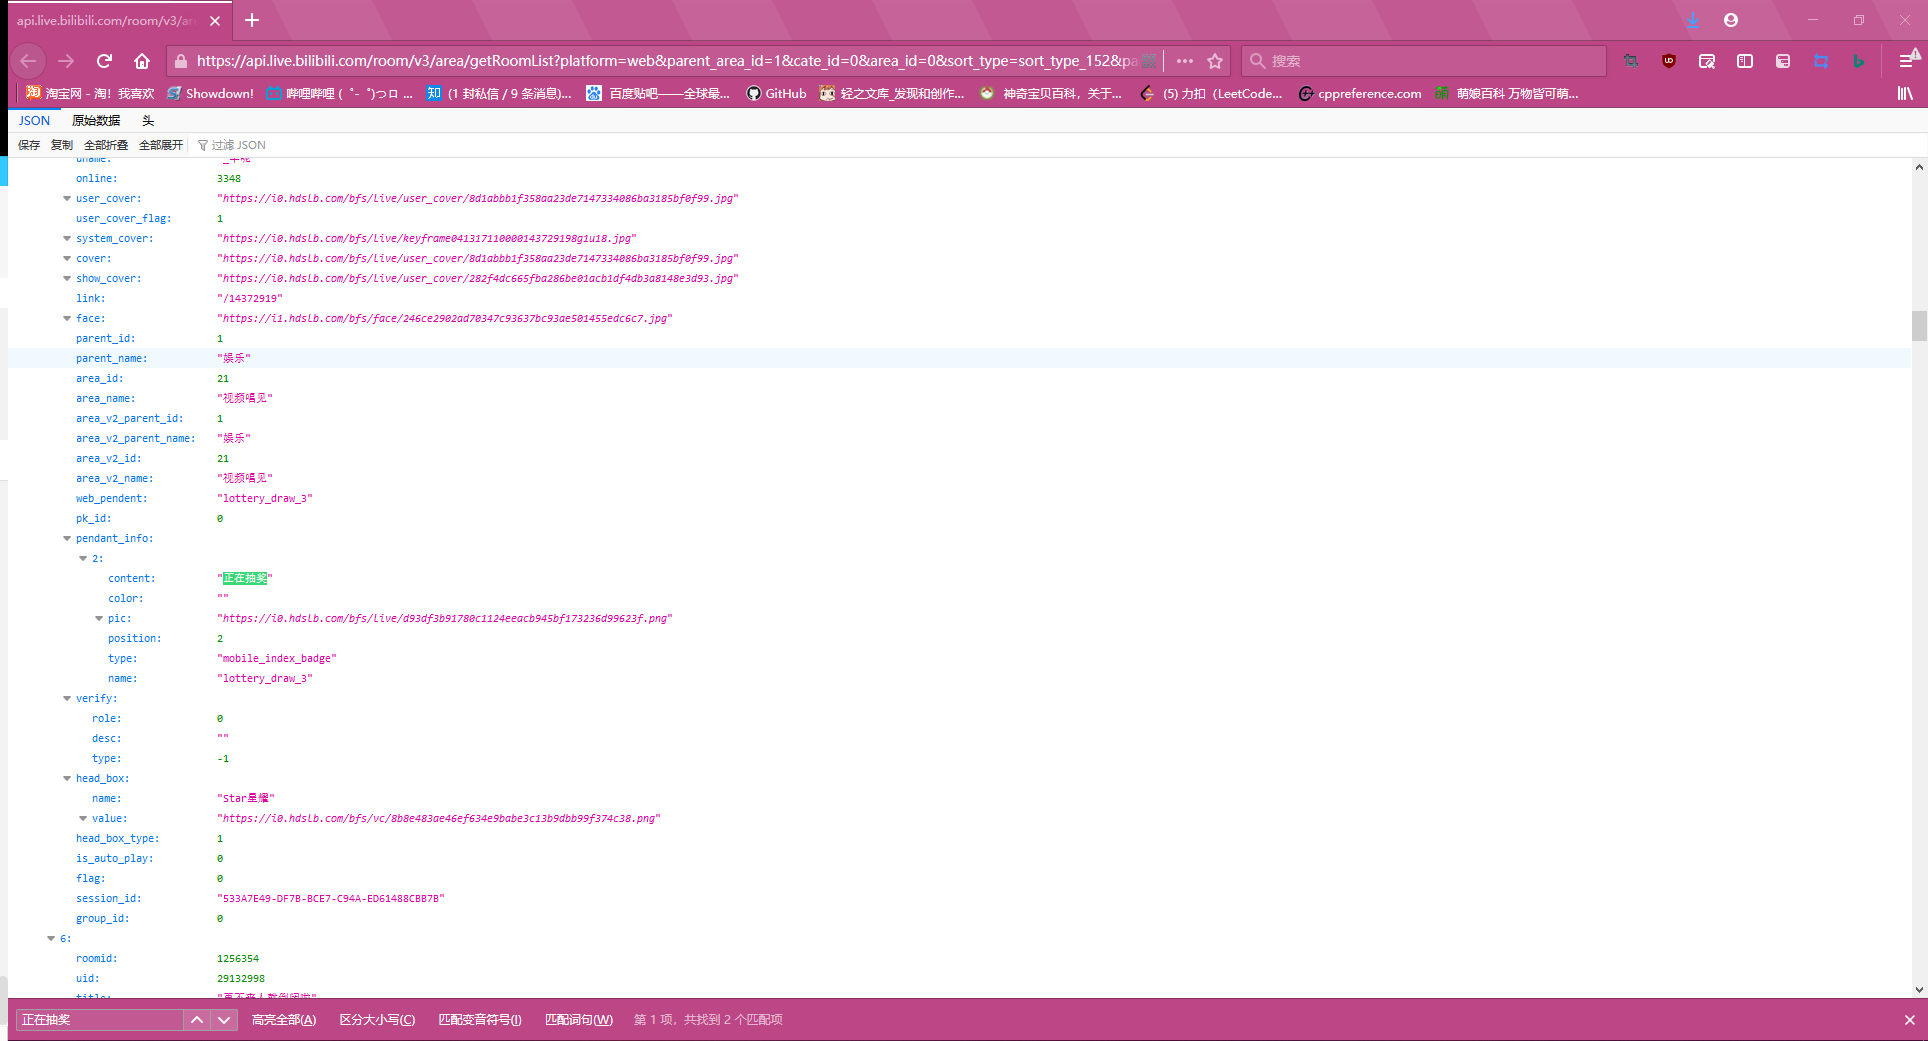The image size is (1928, 1041).
Task: Show site security info via lock icon
Action: click(181, 61)
